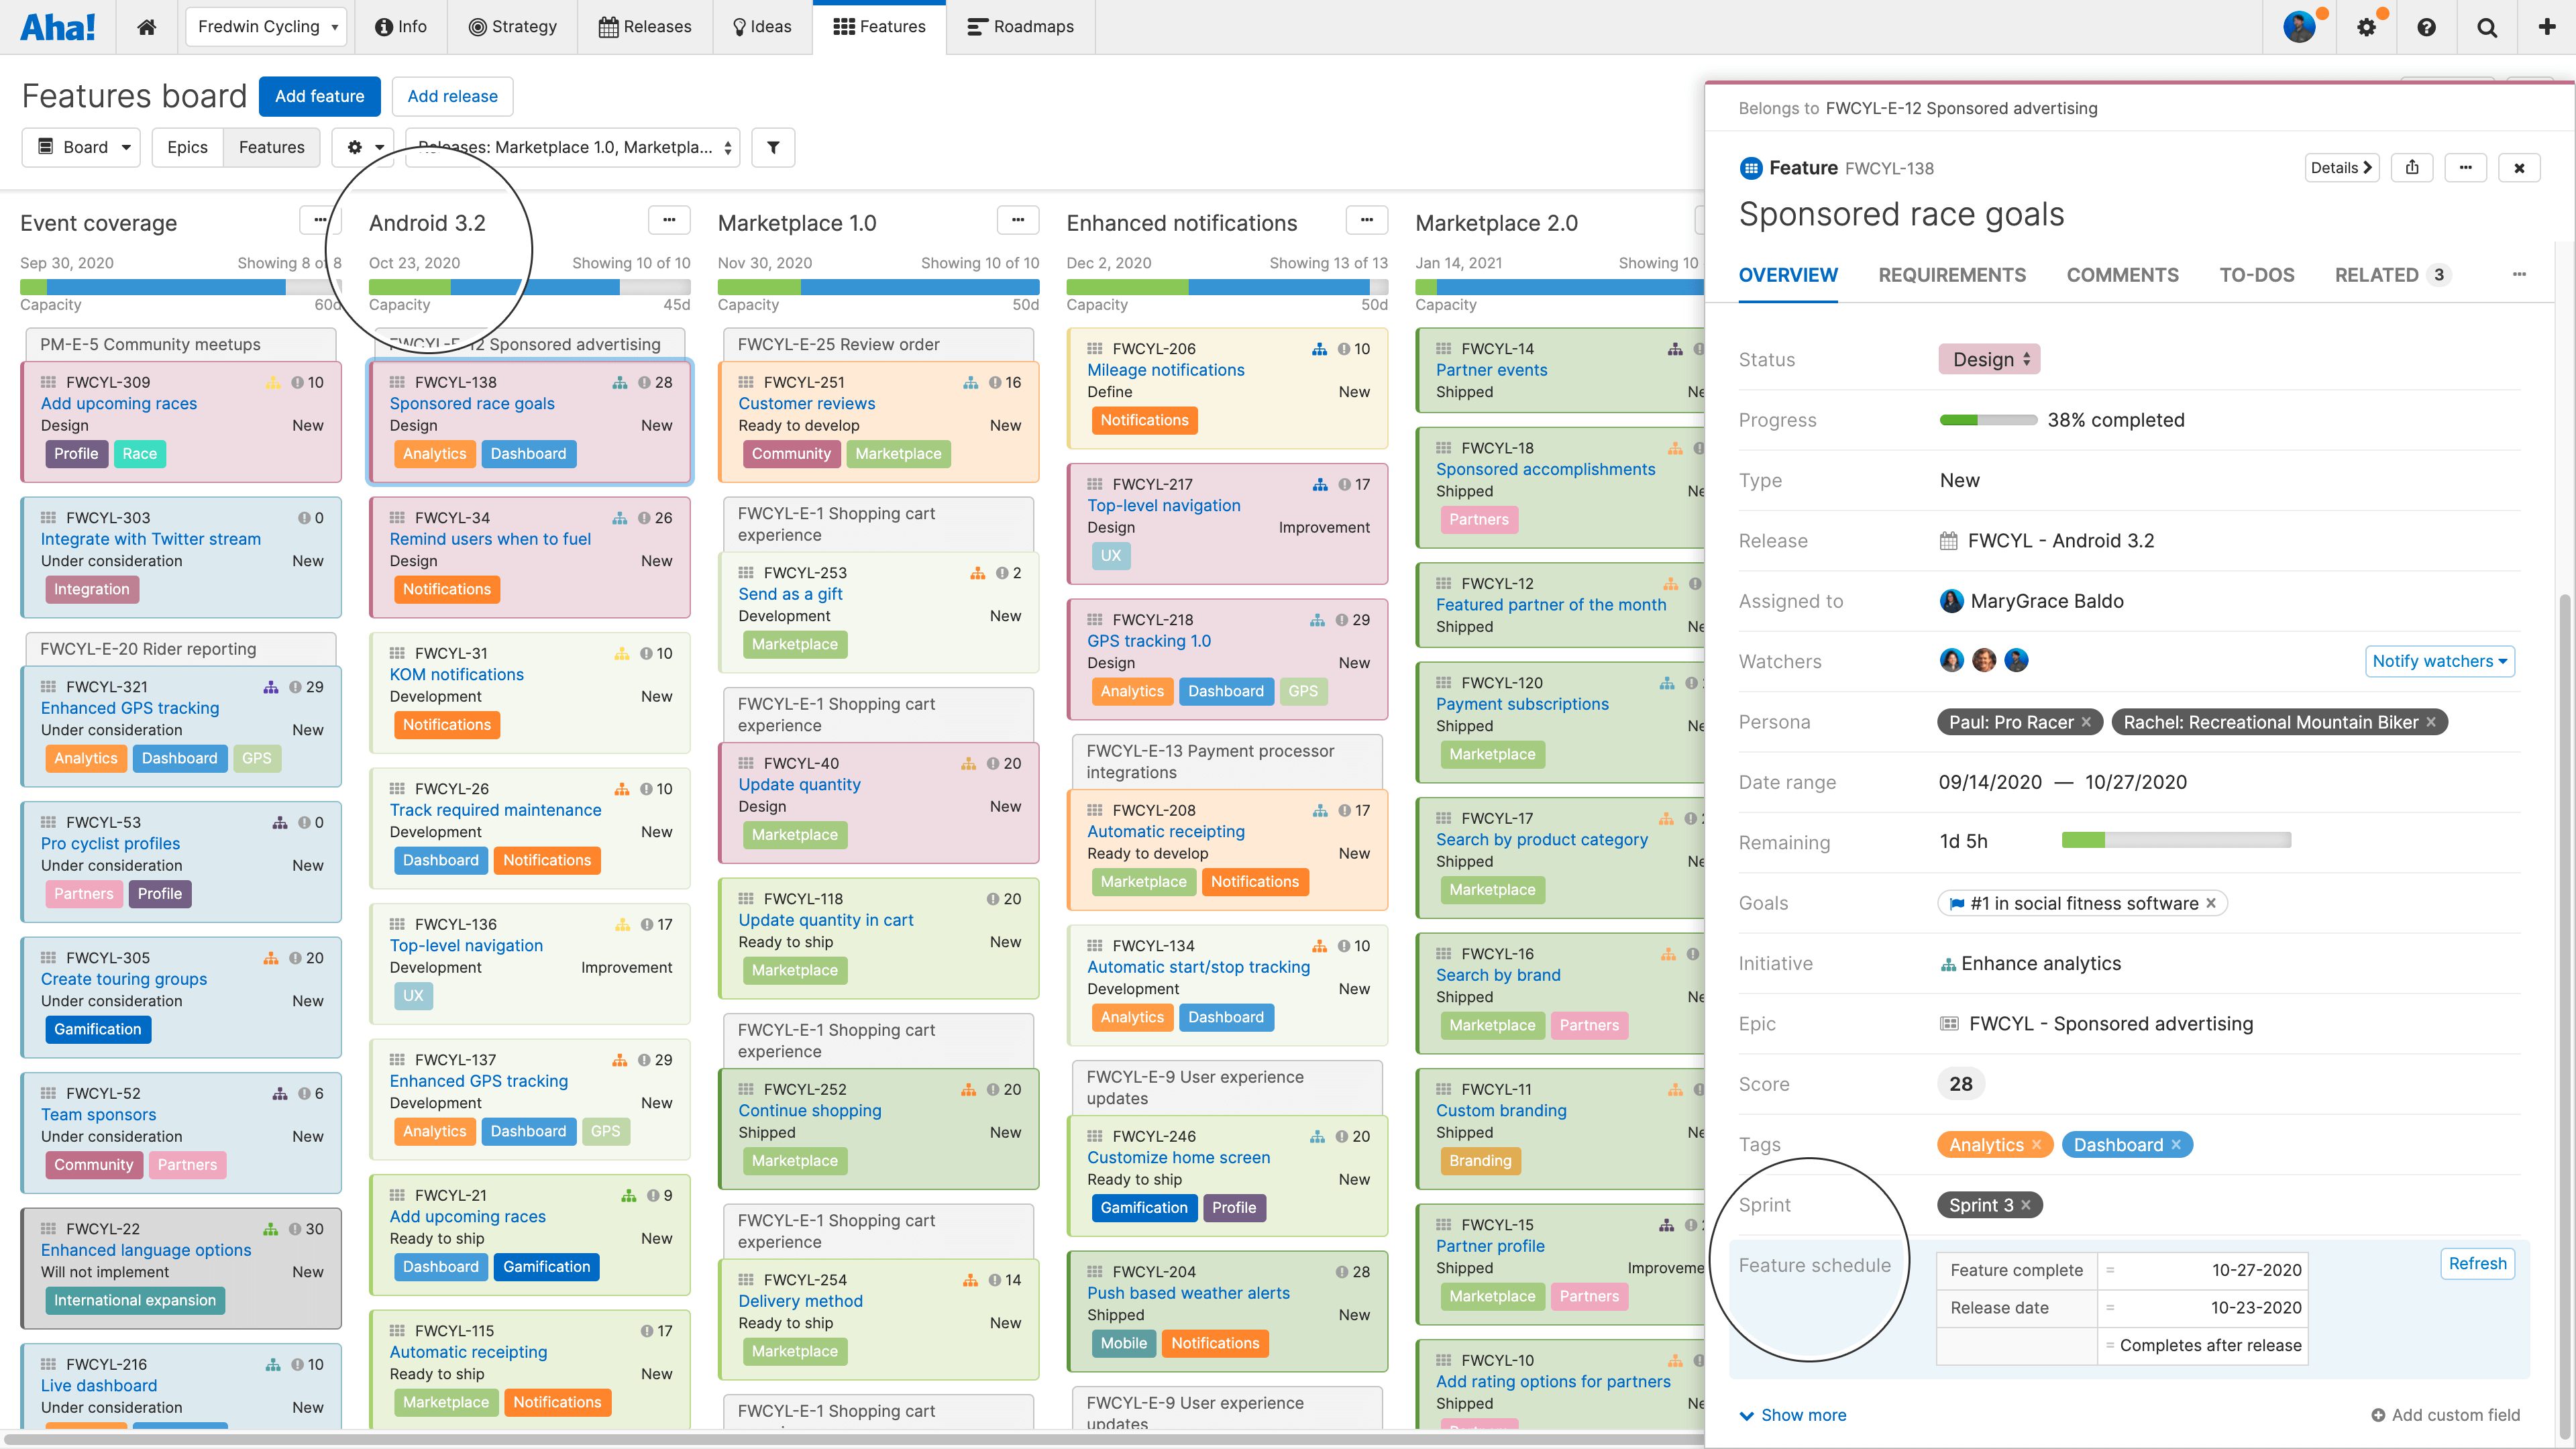Screen dimensions: 2576x1449
Task: Remove Sprint 3 from Sprint field
Action: [x=2026, y=1205]
